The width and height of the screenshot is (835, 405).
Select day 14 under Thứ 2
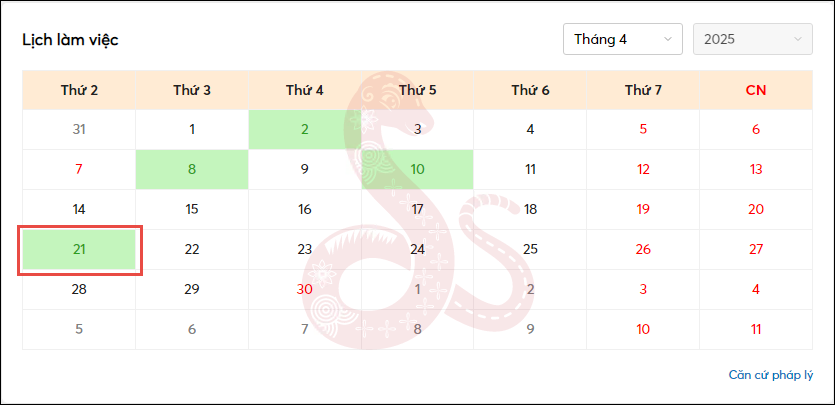coord(79,209)
